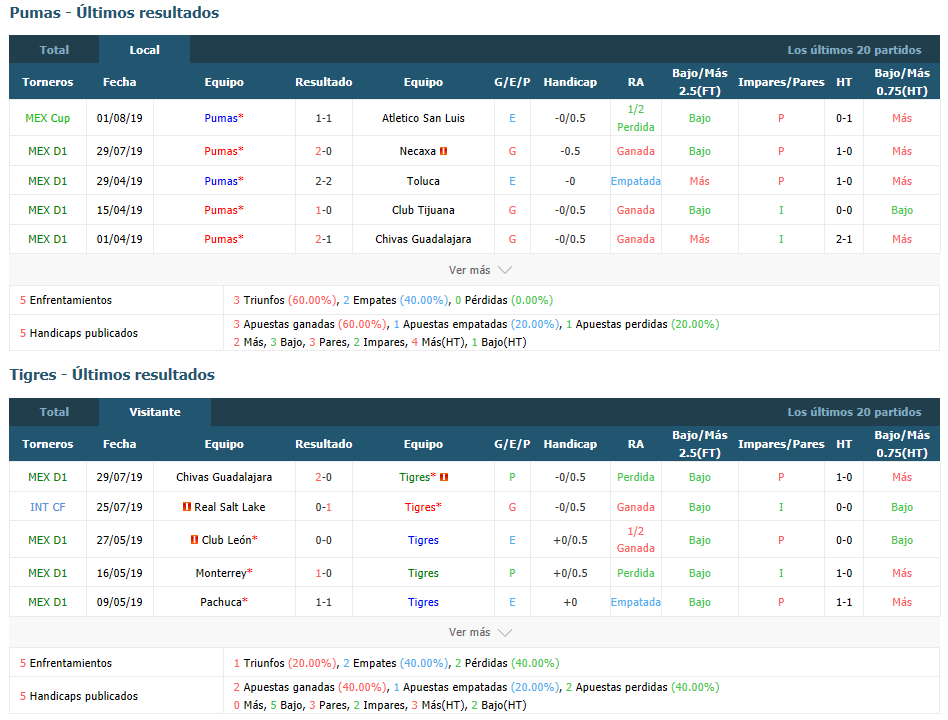Click Tigres in the Monterrey row
Screen dimensions: 948x720
[x=423, y=572]
